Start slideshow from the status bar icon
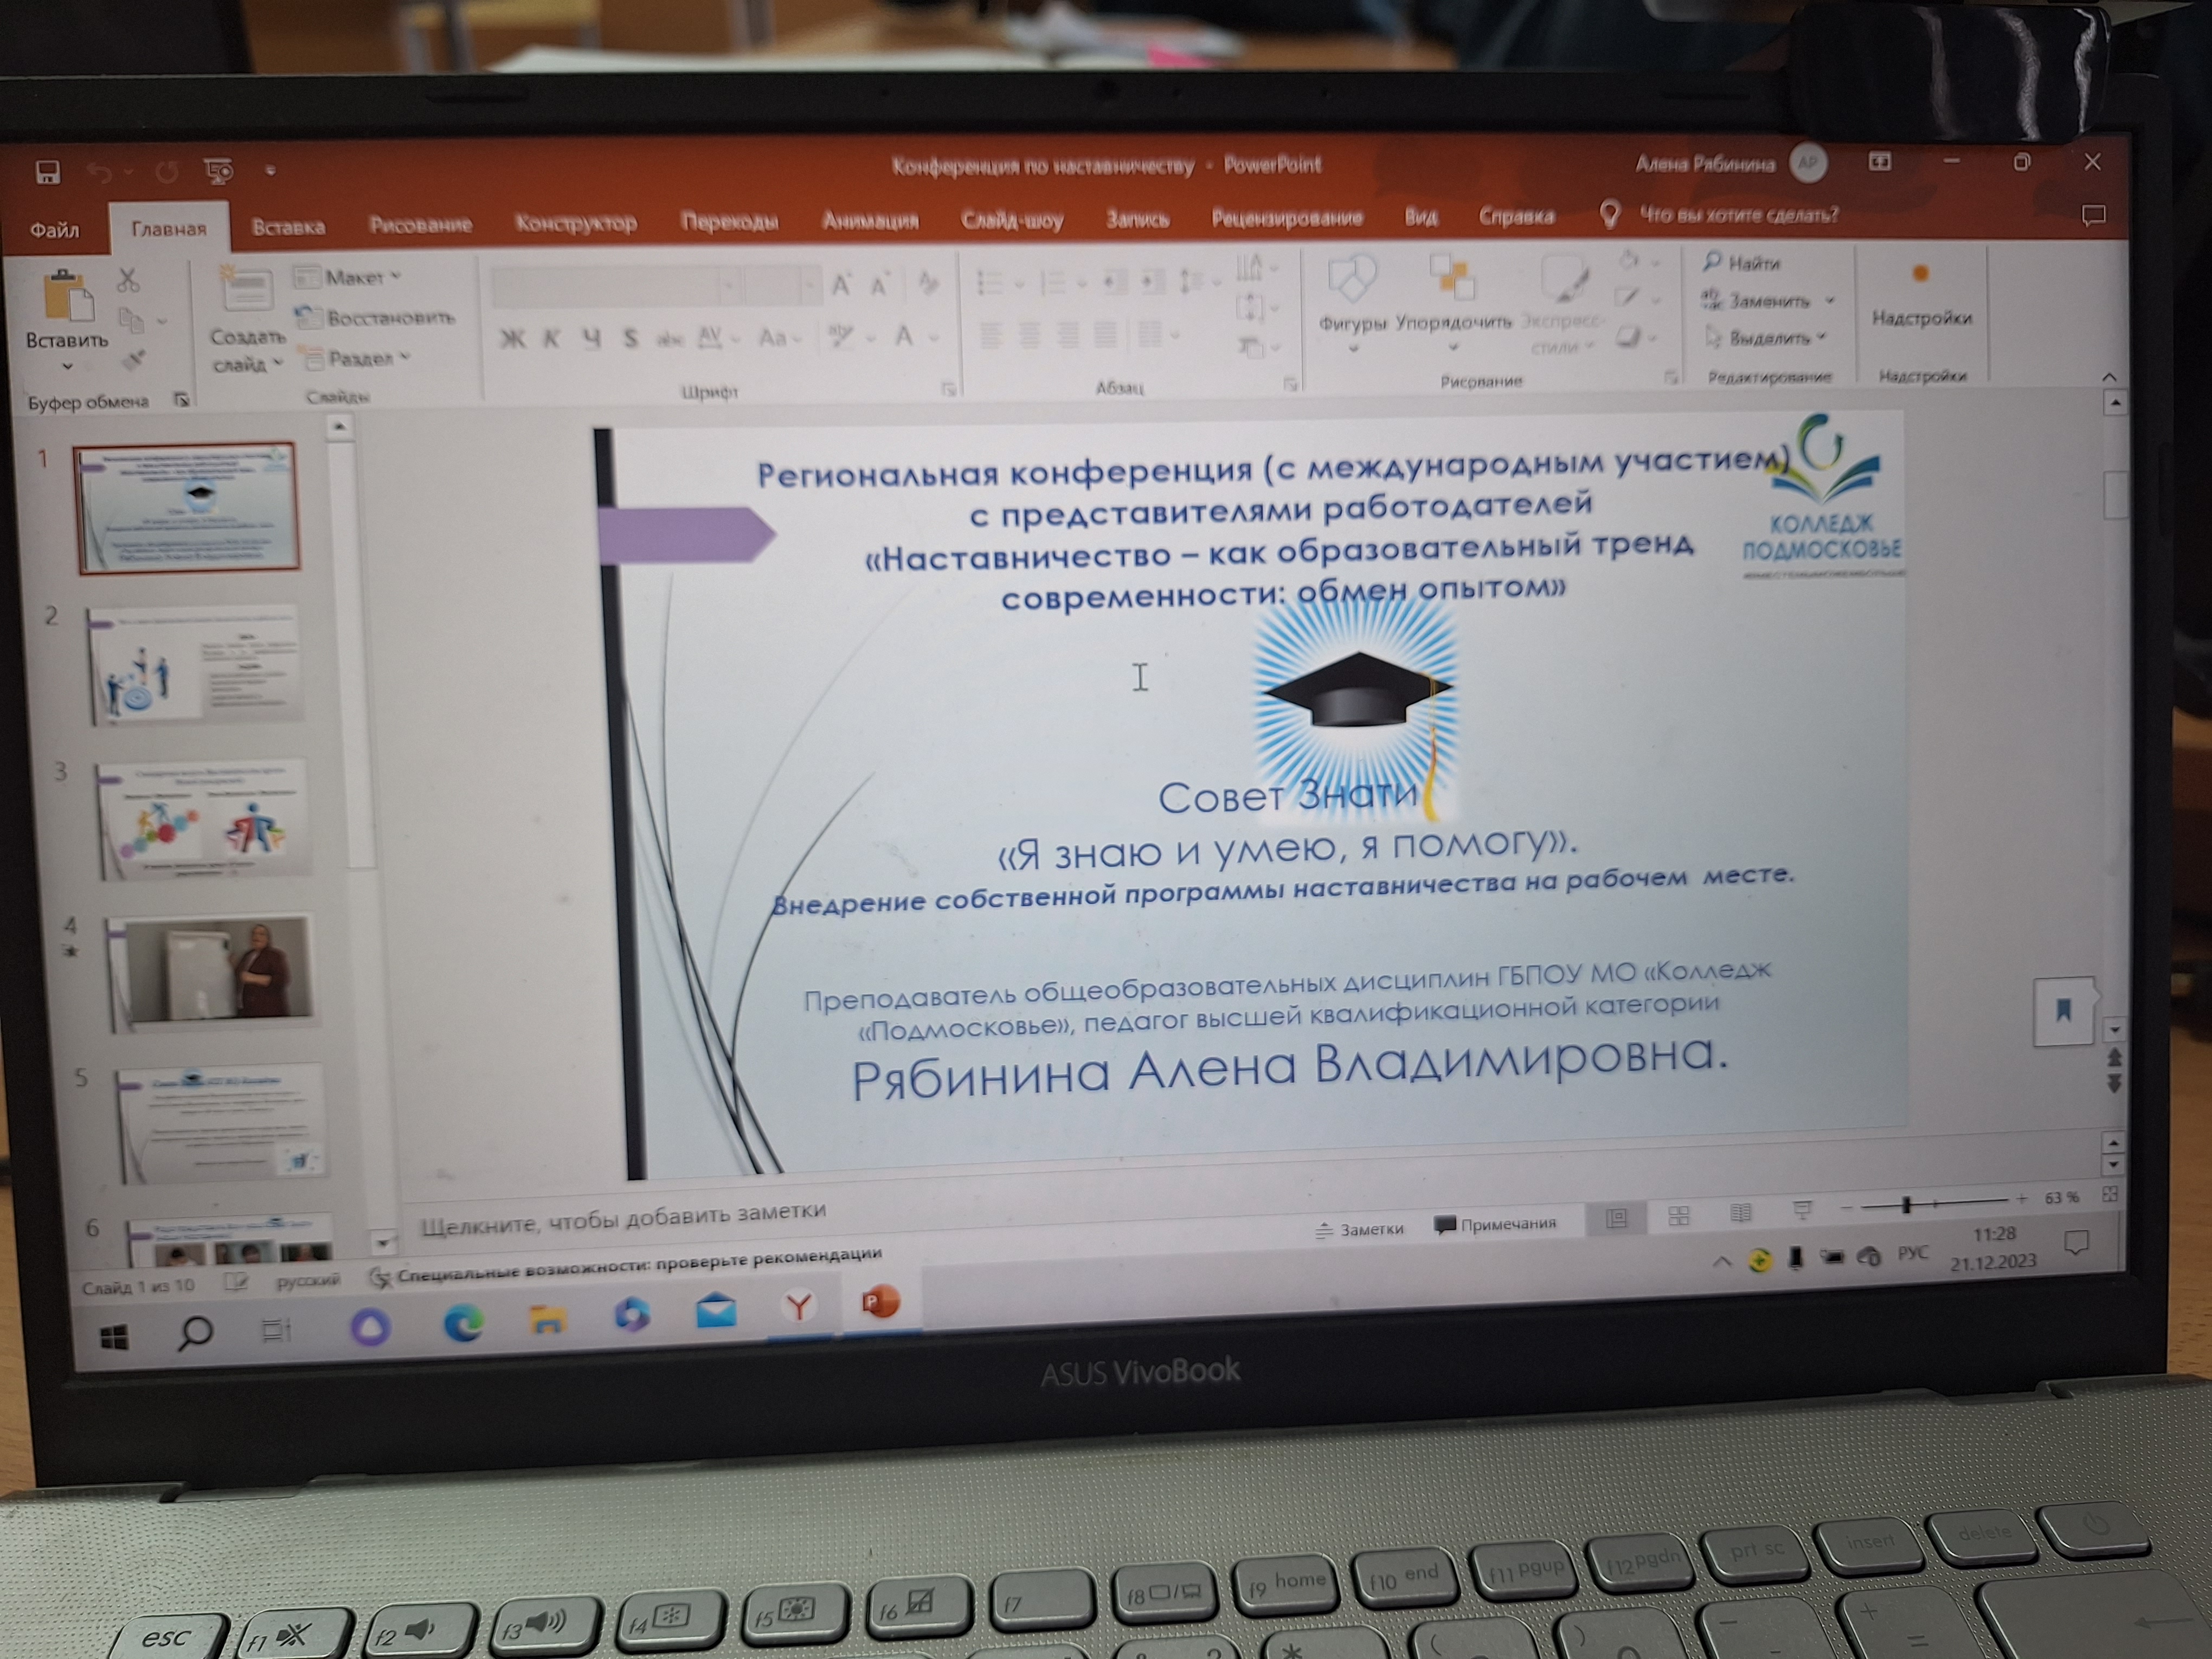Image resolution: width=2212 pixels, height=1659 pixels. [x=1802, y=1211]
